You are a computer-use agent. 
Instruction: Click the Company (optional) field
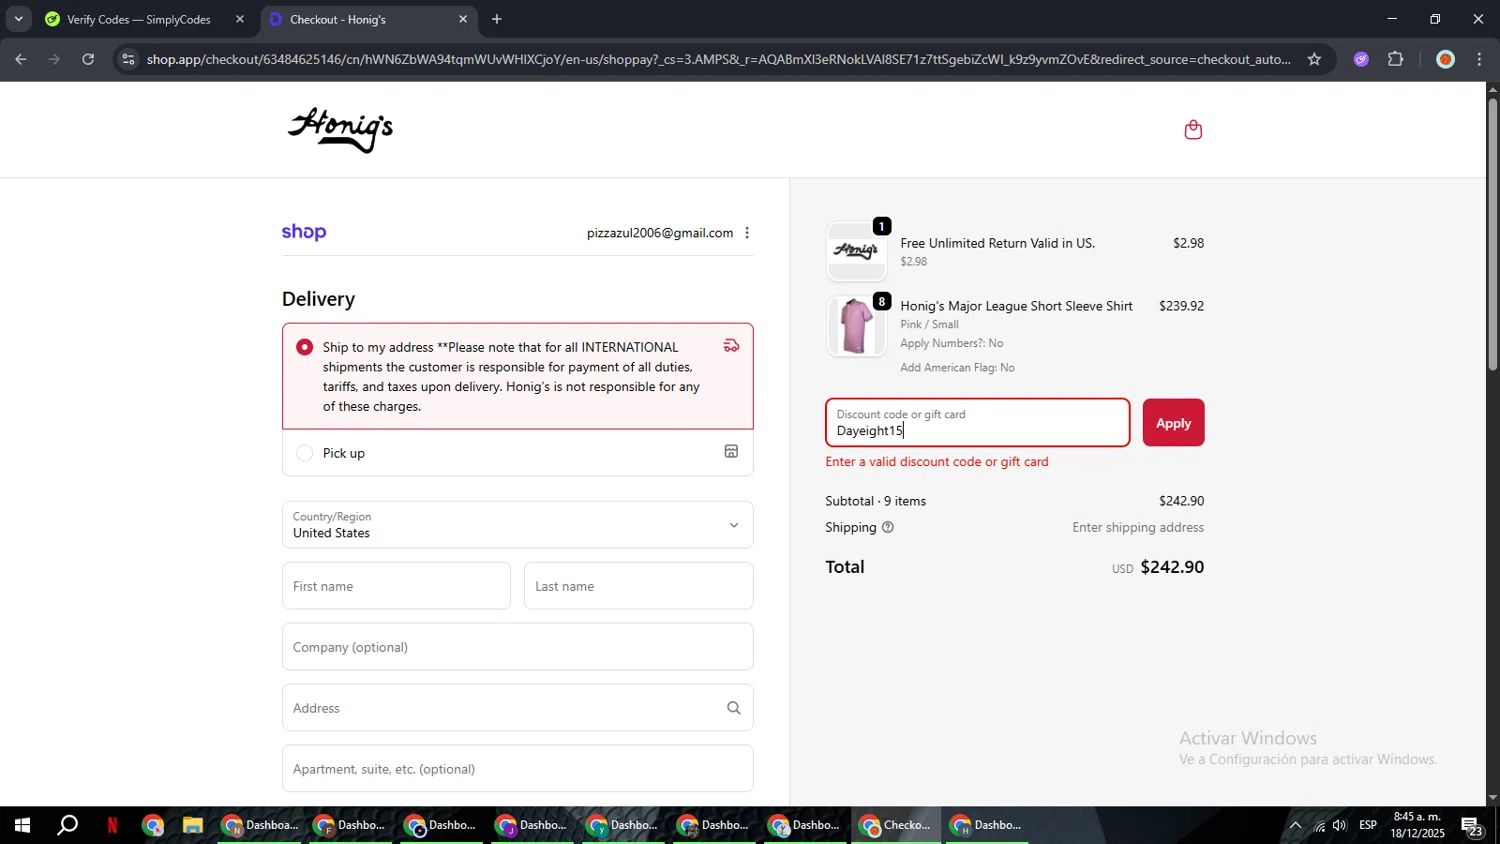click(x=517, y=647)
